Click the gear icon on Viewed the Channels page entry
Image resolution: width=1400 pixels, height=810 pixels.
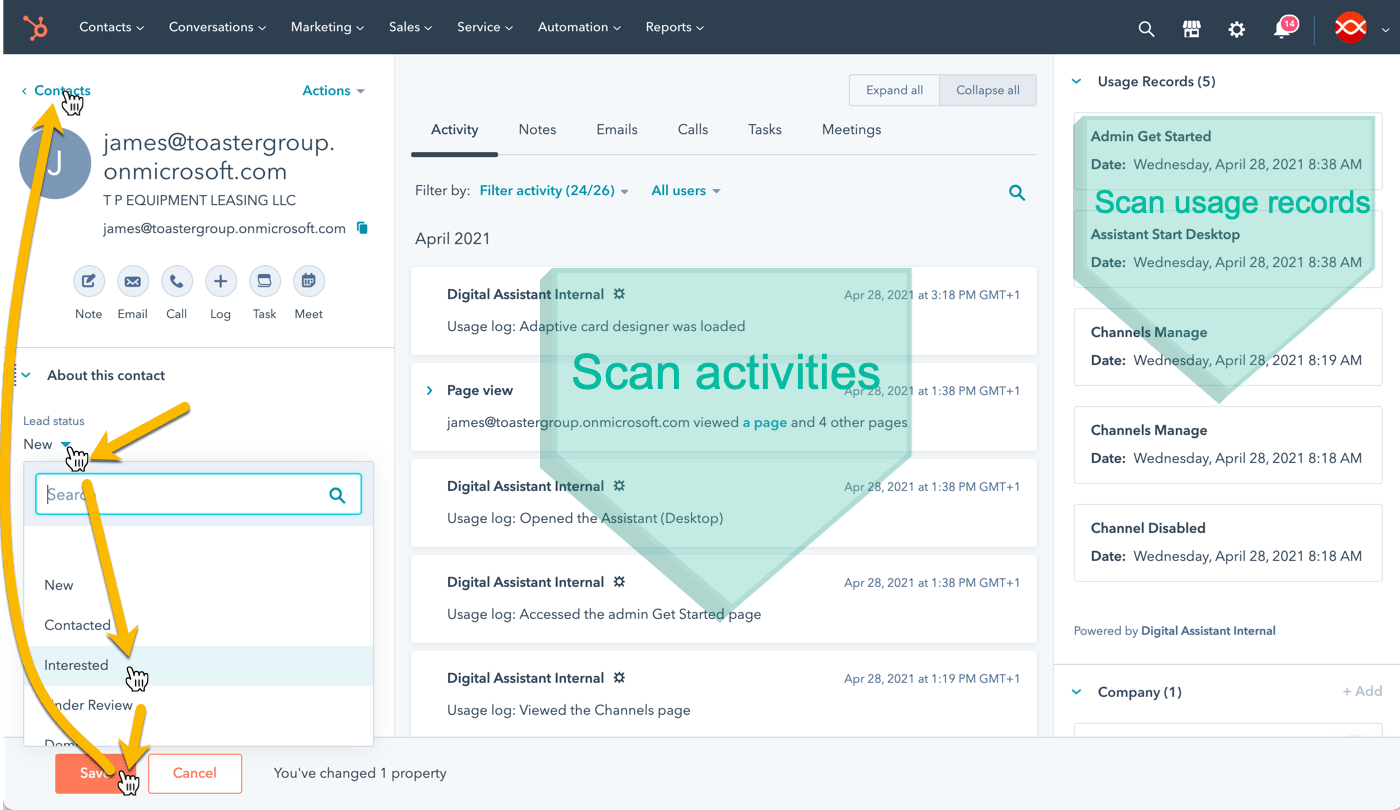pos(619,678)
